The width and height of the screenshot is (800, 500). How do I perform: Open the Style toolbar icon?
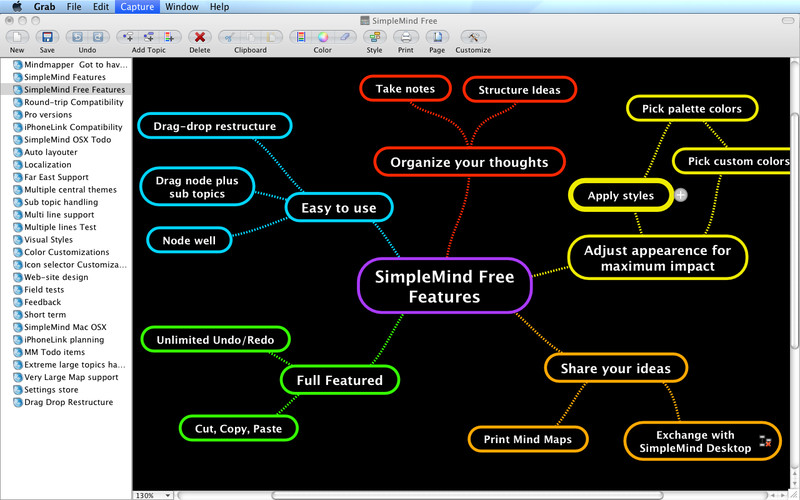point(374,37)
